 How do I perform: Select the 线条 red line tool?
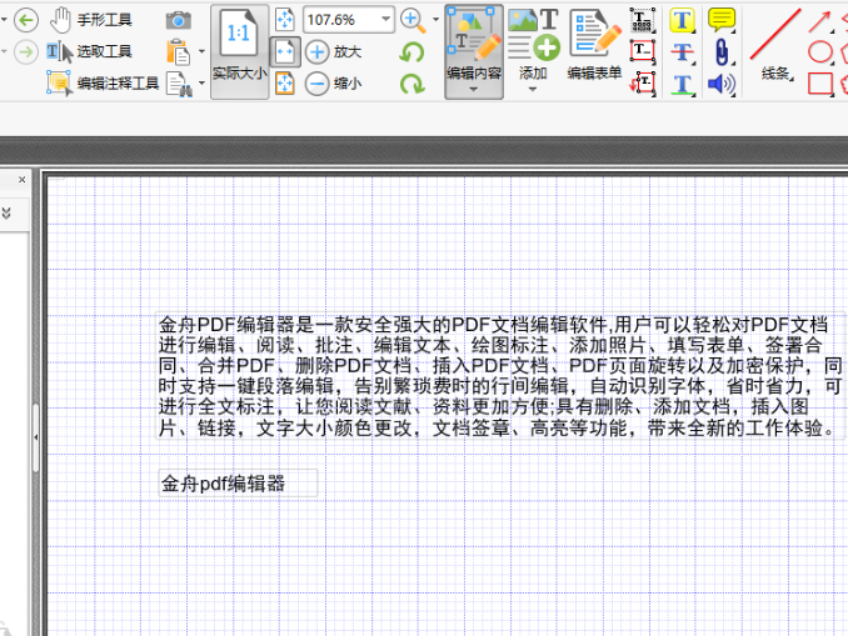776,45
